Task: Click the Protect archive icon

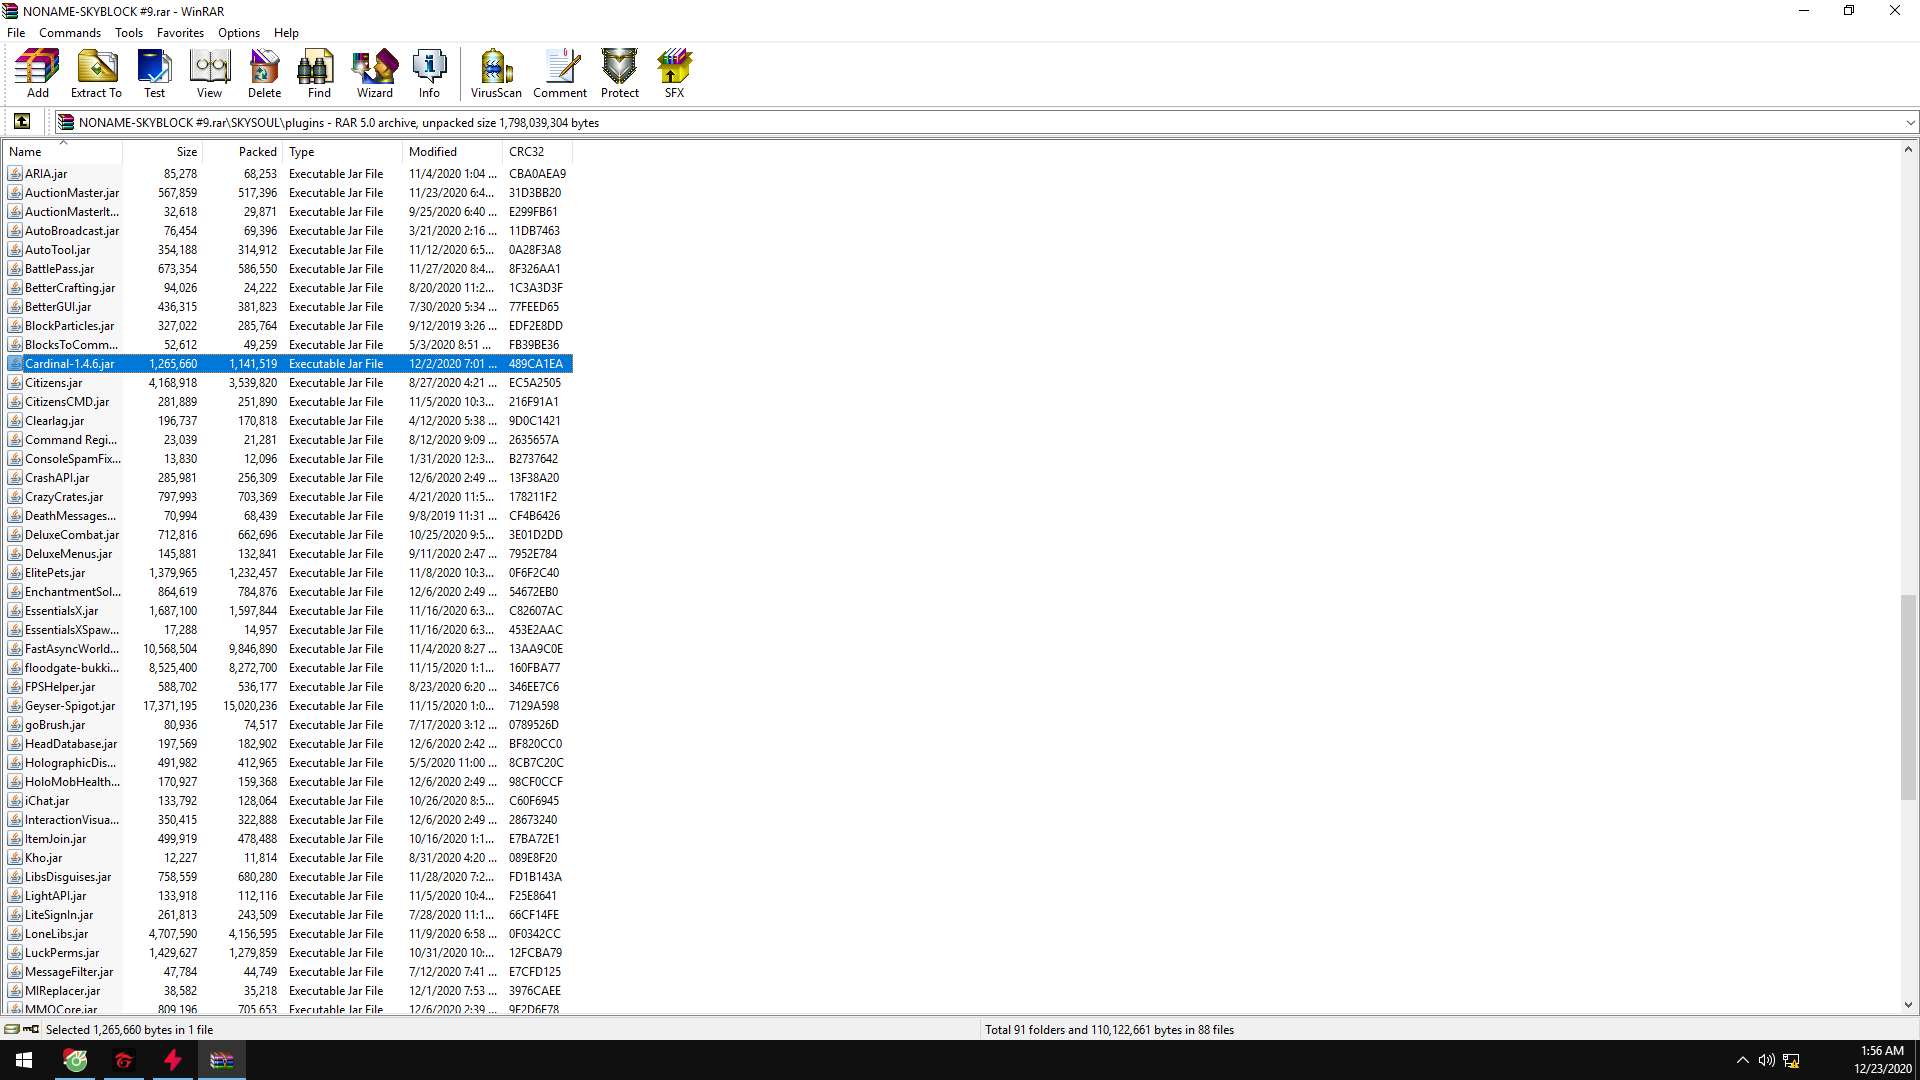Action: pos(619,74)
